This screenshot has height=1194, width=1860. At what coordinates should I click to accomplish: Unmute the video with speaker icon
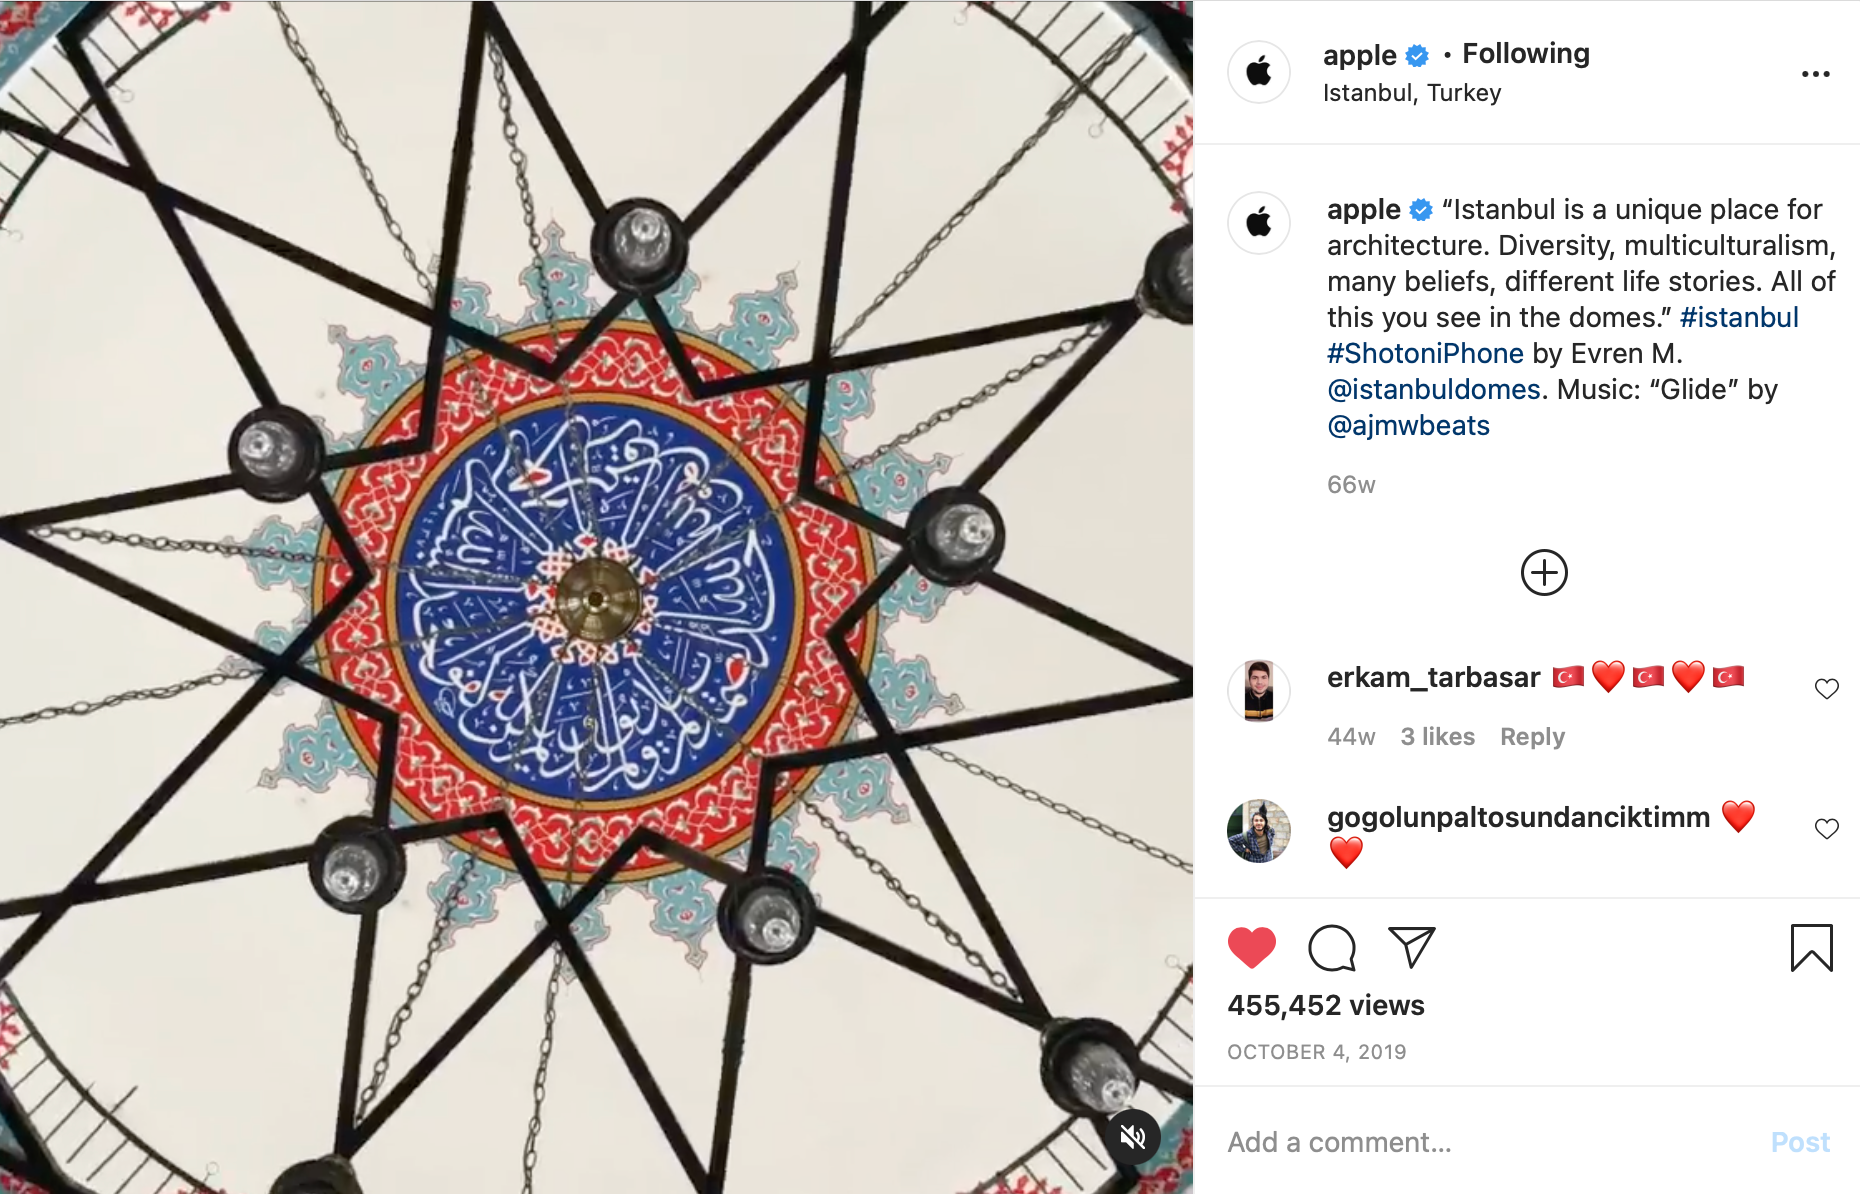point(1132,1137)
